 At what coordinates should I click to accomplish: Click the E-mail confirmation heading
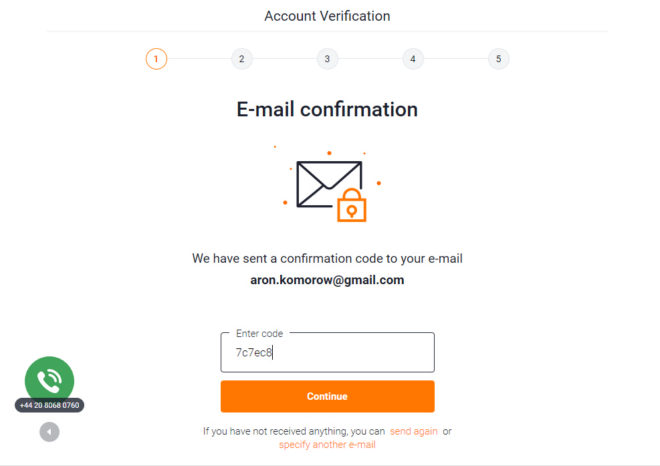[x=327, y=109]
